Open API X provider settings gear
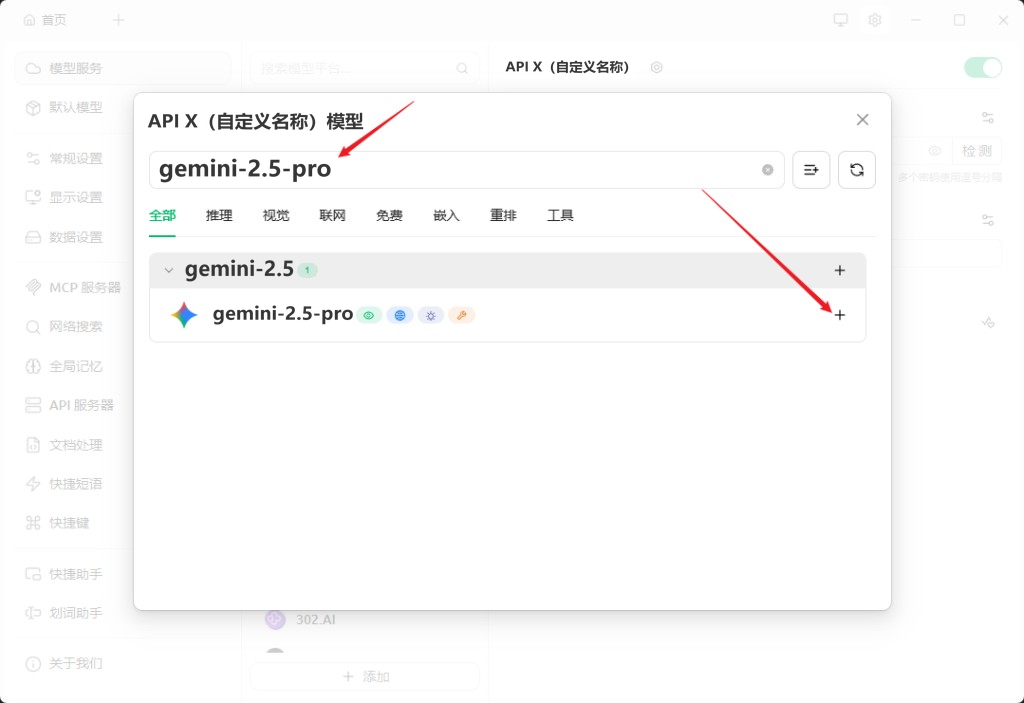This screenshot has width=1024, height=703. point(656,67)
